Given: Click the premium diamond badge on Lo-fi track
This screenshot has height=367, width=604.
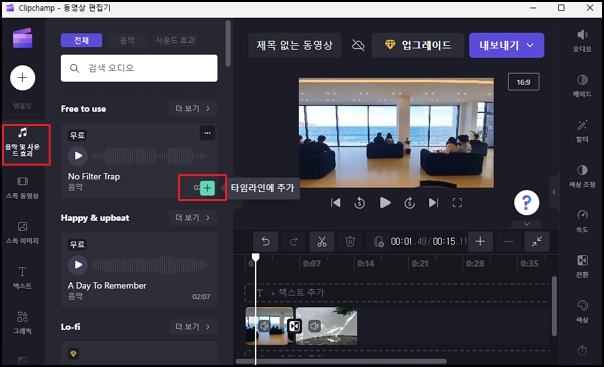Looking at the screenshot, I should [x=73, y=354].
